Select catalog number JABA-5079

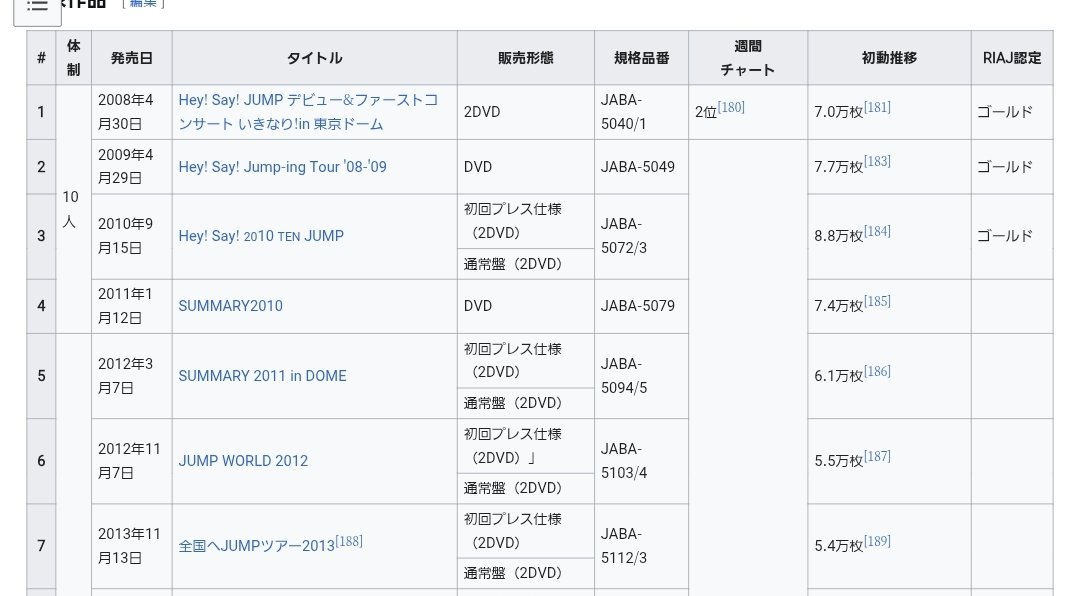(641, 306)
